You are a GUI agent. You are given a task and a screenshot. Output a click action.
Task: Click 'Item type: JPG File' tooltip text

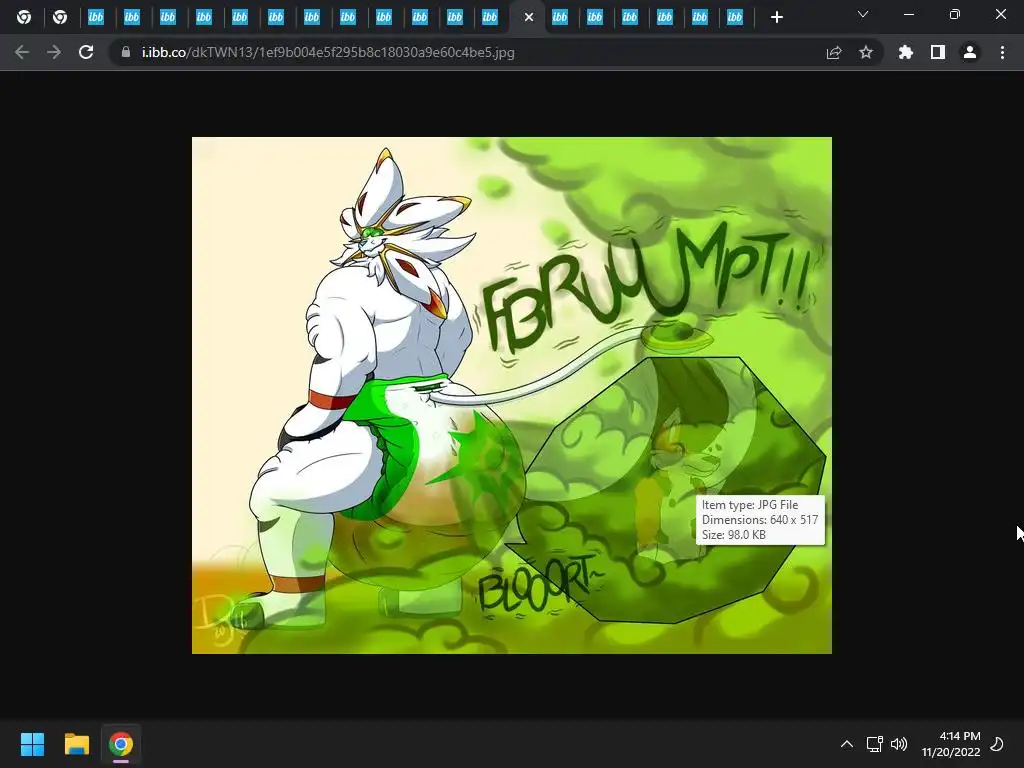tap(750, 505)
